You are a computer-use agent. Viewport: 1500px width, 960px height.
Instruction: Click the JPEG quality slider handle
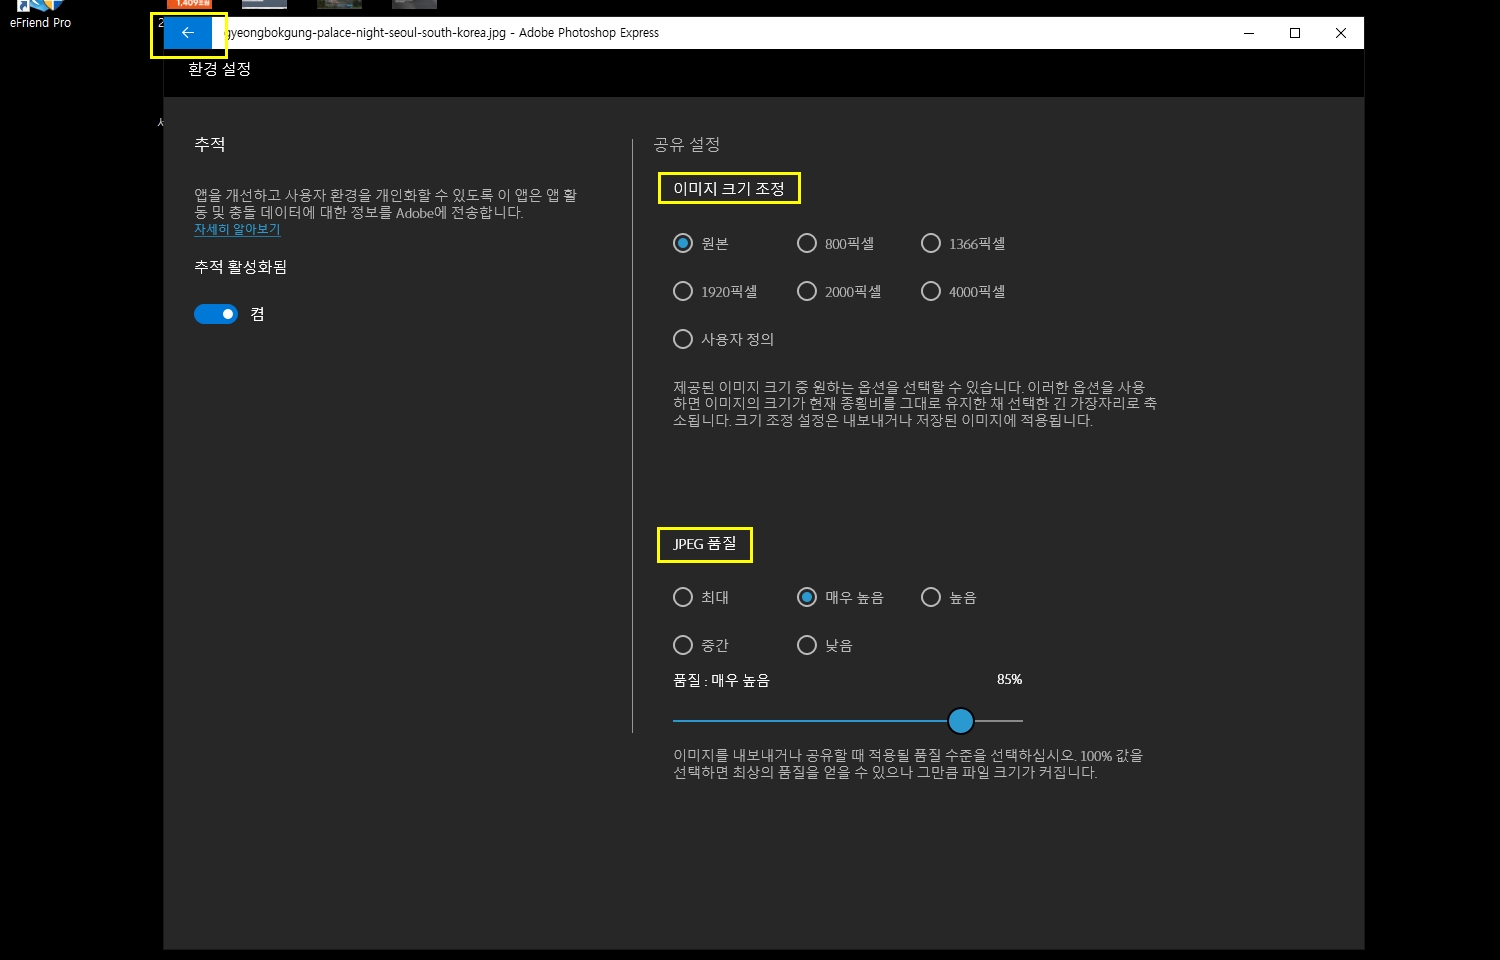coord(961,720)
